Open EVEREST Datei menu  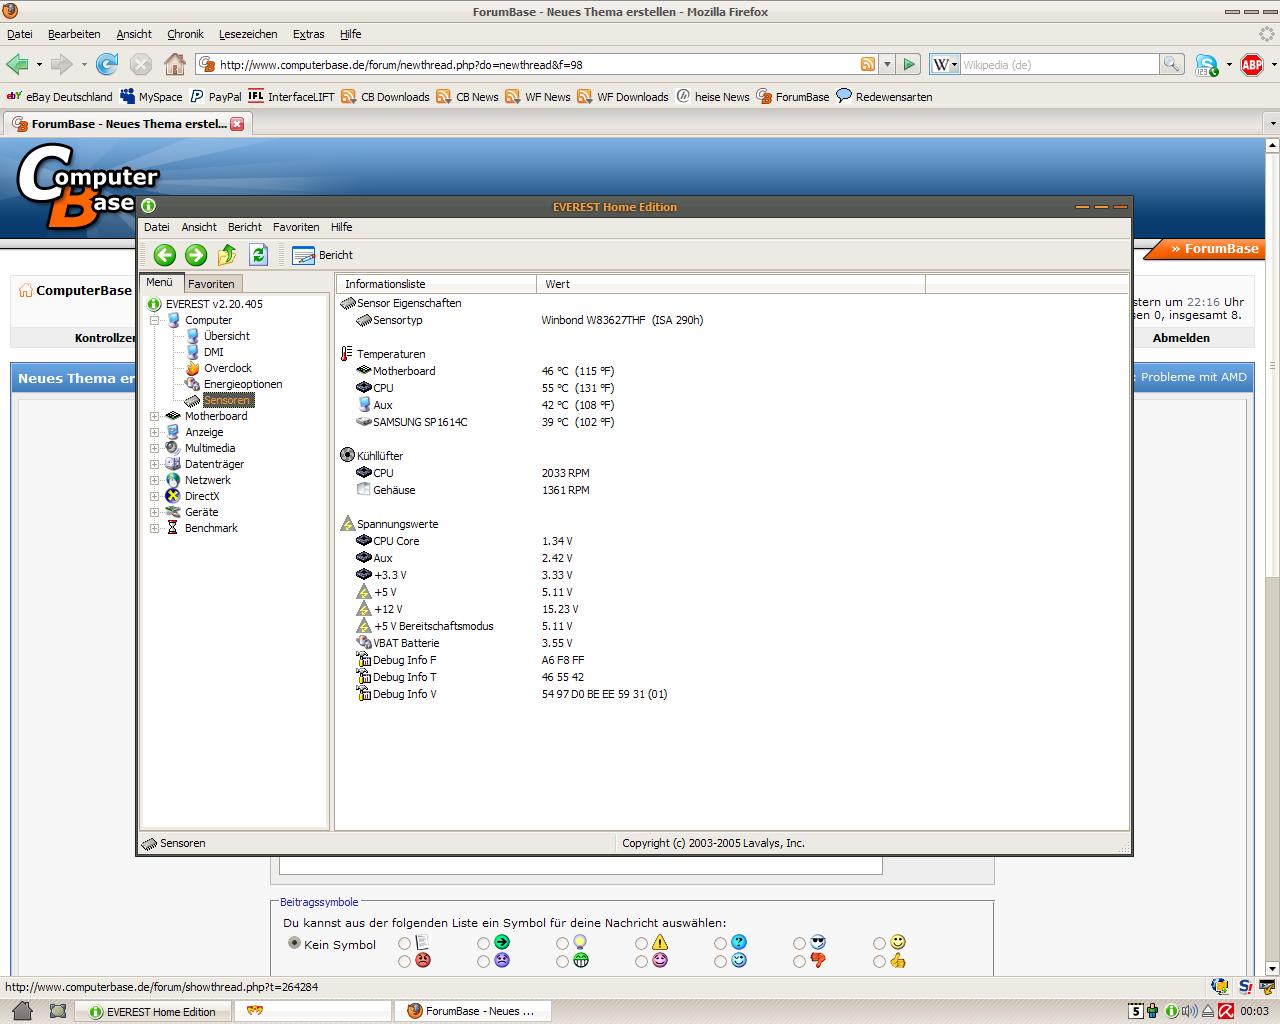pyautogui.click(x=157, y=227)
